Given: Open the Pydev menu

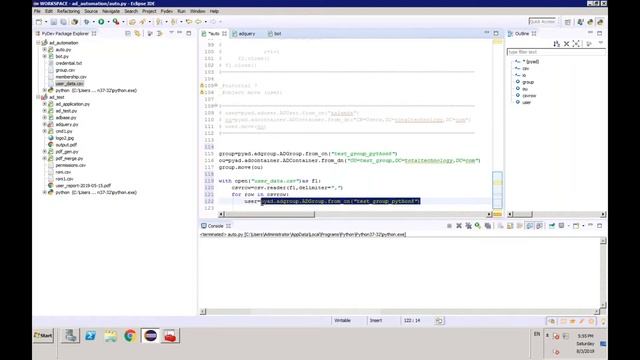Looking at the screenshot, I should [167, 11].
